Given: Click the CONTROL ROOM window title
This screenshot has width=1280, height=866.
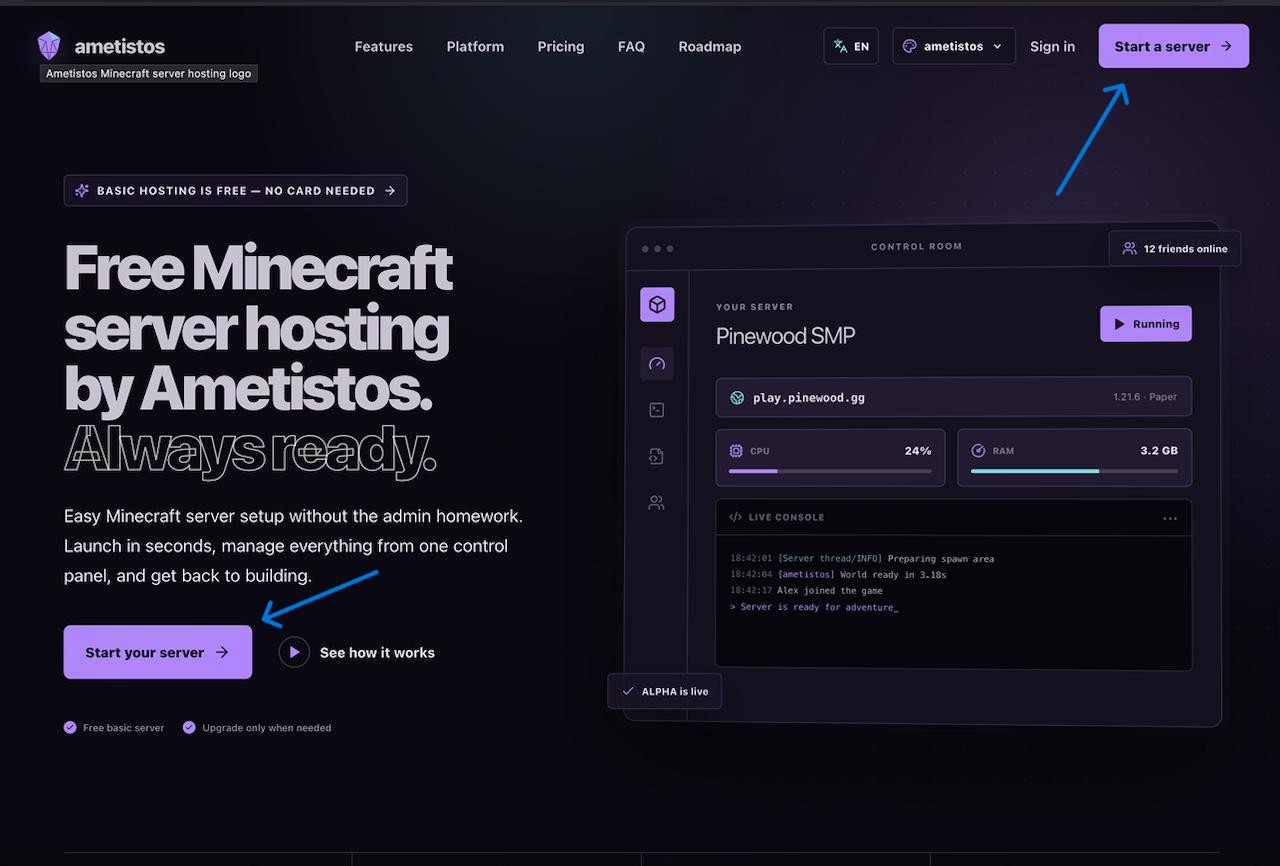Looking at the screenshot, I should (x=917, y=247).
